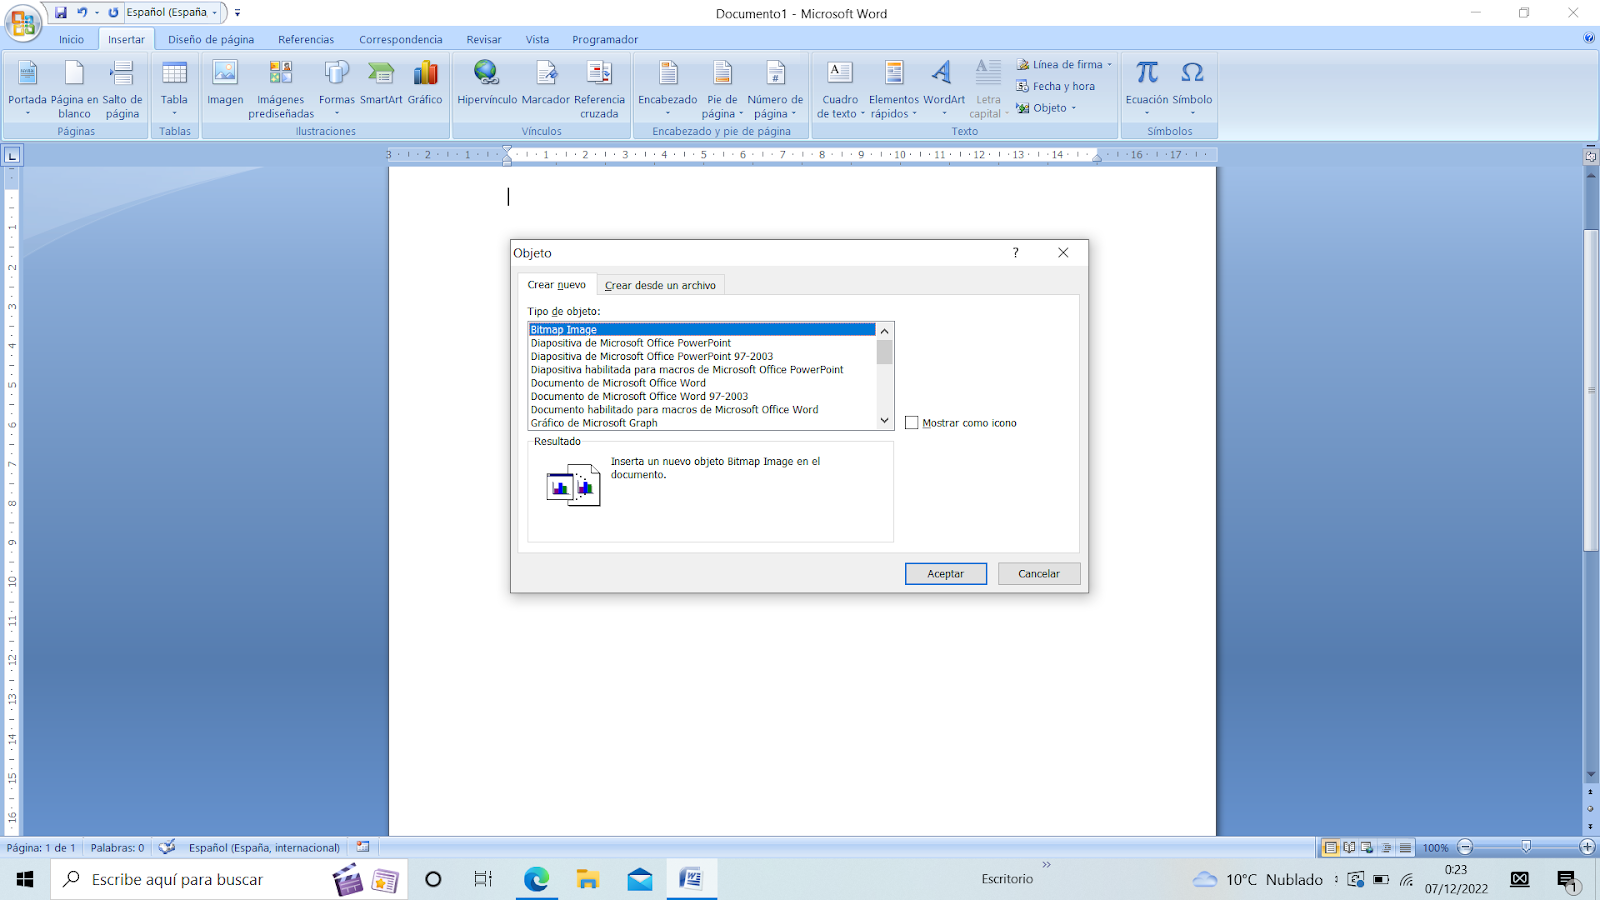Click the Imagen insert icon
This screenshot has height=900, width=1600.
point(225,74)
